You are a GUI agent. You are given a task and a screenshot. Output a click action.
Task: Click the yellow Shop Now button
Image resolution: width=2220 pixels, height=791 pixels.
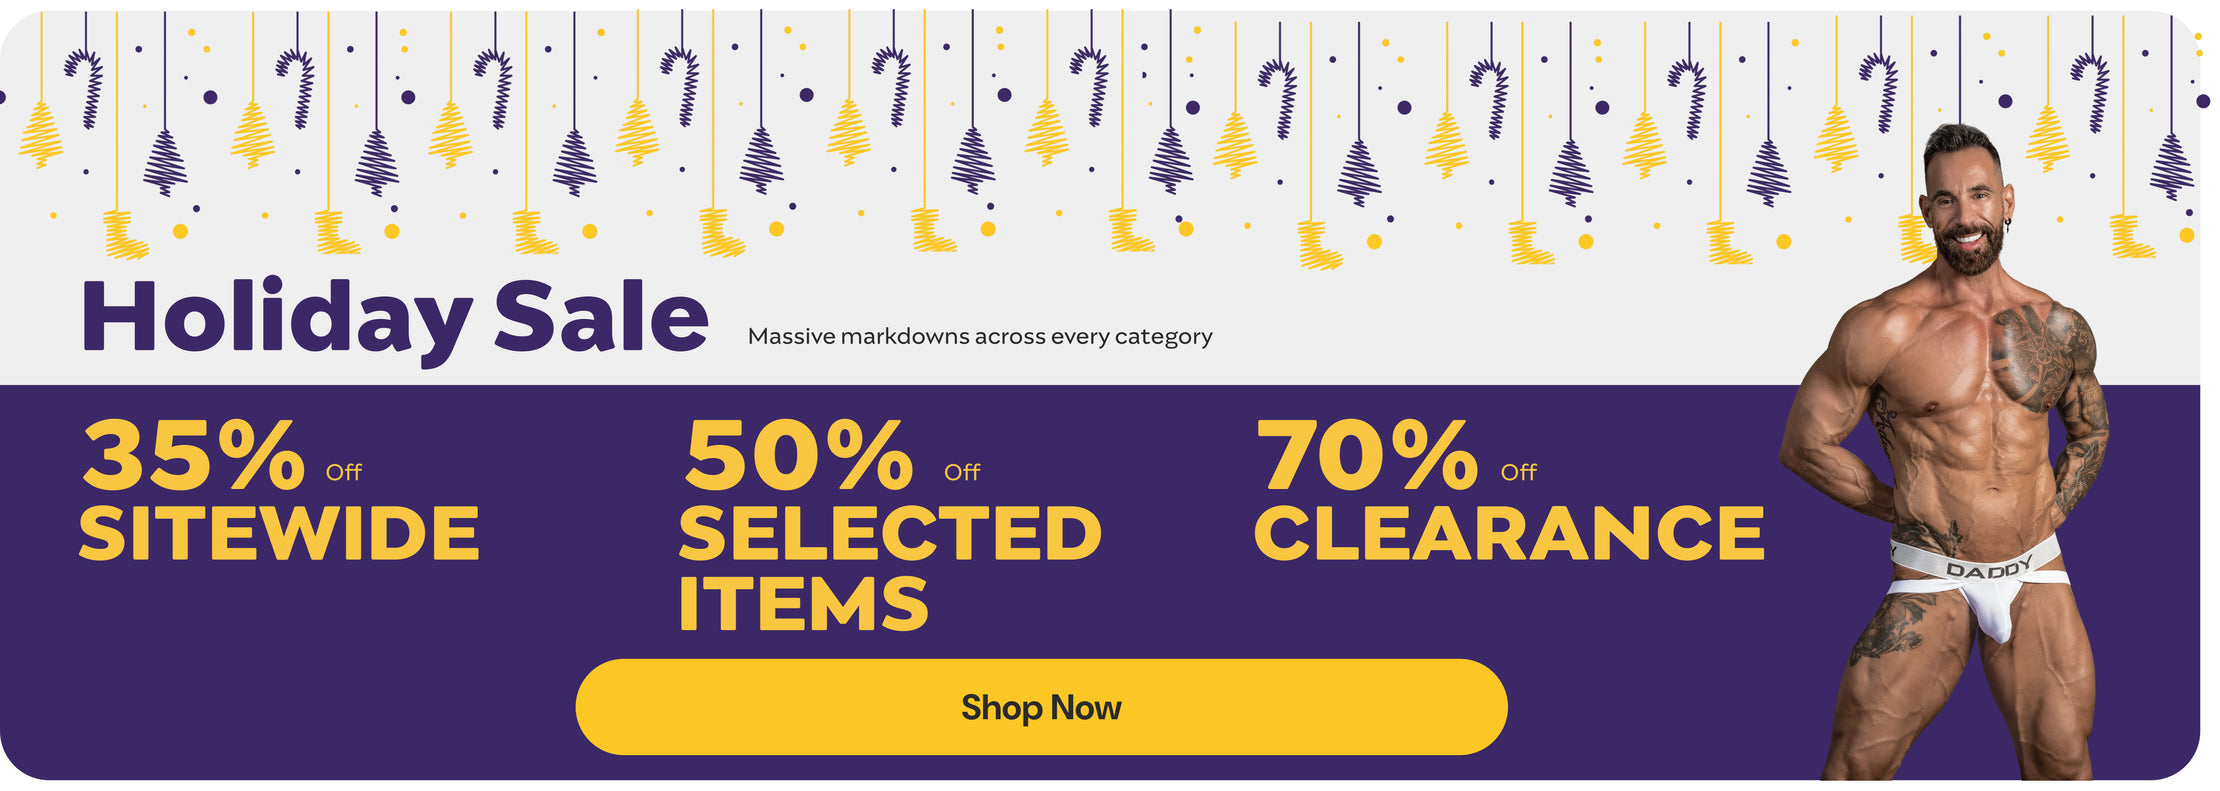[1041, 707]
